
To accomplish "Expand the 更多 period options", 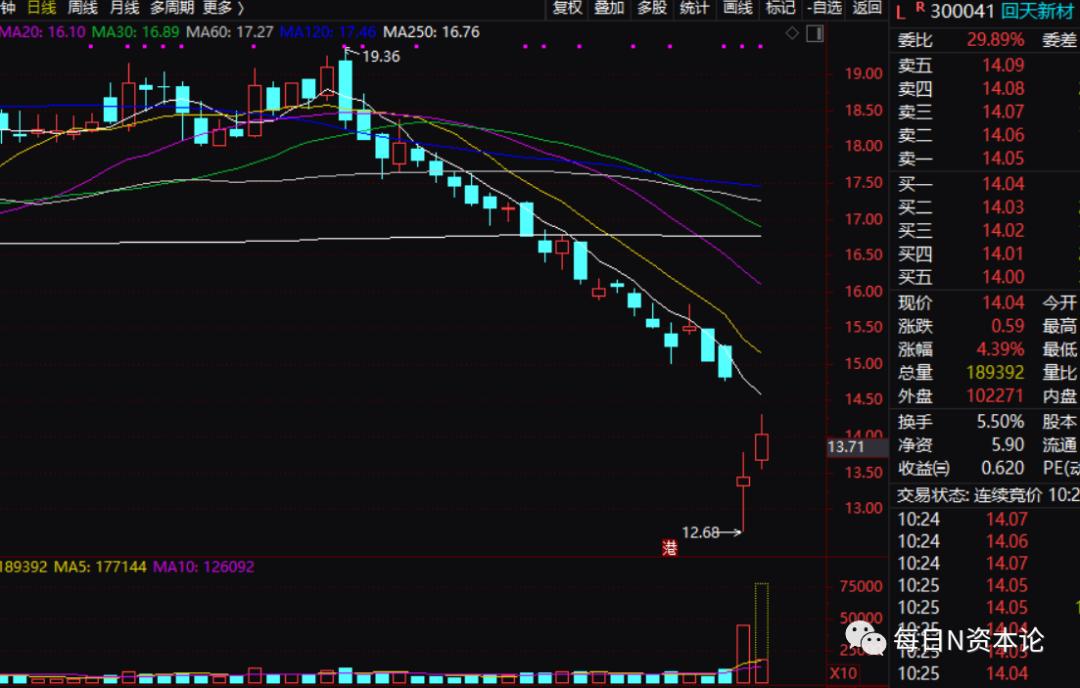I will pyautogui.click(x=223, y=8).
